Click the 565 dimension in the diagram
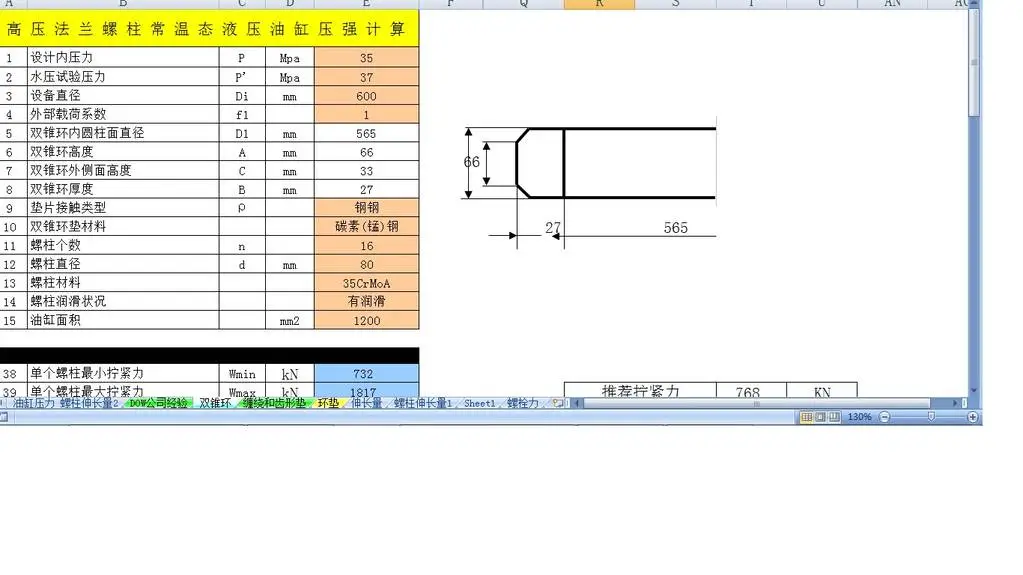Image resolution: width=1023 pixels, height=575 pixels. point(675,228)
